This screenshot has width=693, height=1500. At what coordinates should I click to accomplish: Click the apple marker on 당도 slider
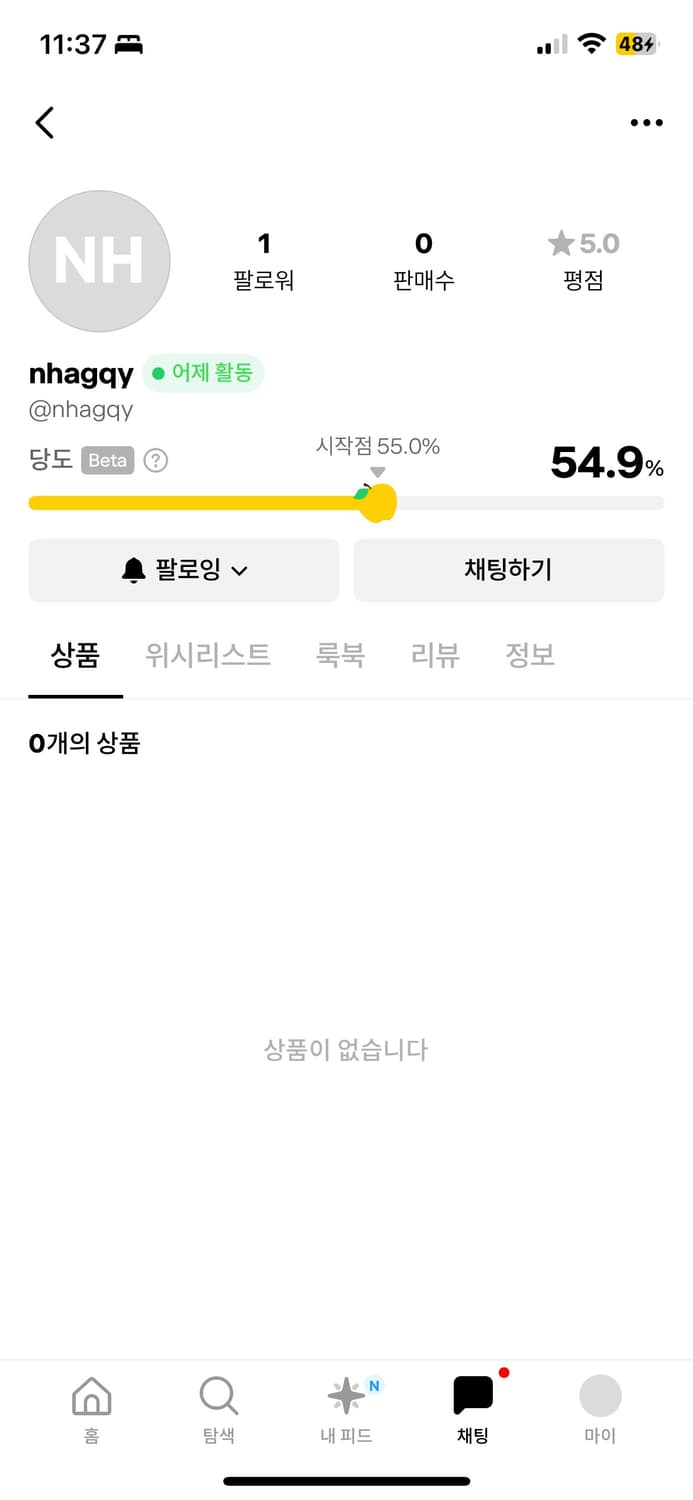tap(377, 502)
